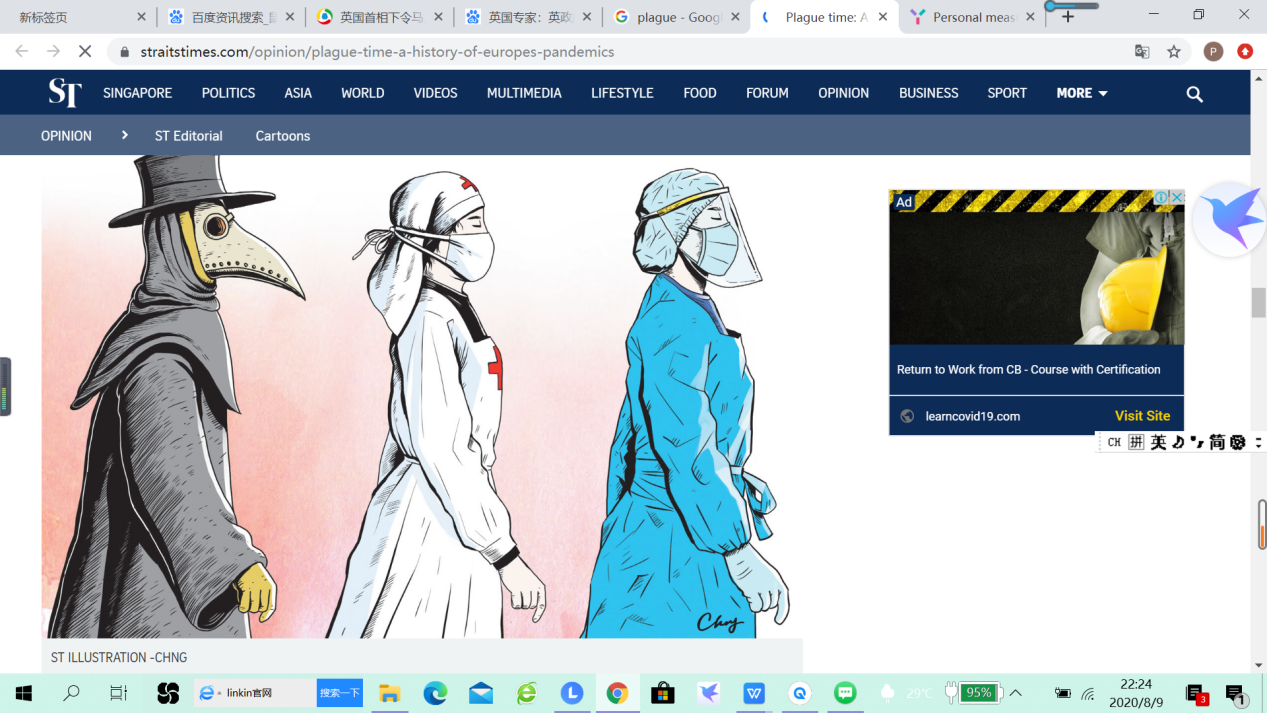Show hidden system tray icons
The image size is (1267, 713).
tap(1015, 693)
